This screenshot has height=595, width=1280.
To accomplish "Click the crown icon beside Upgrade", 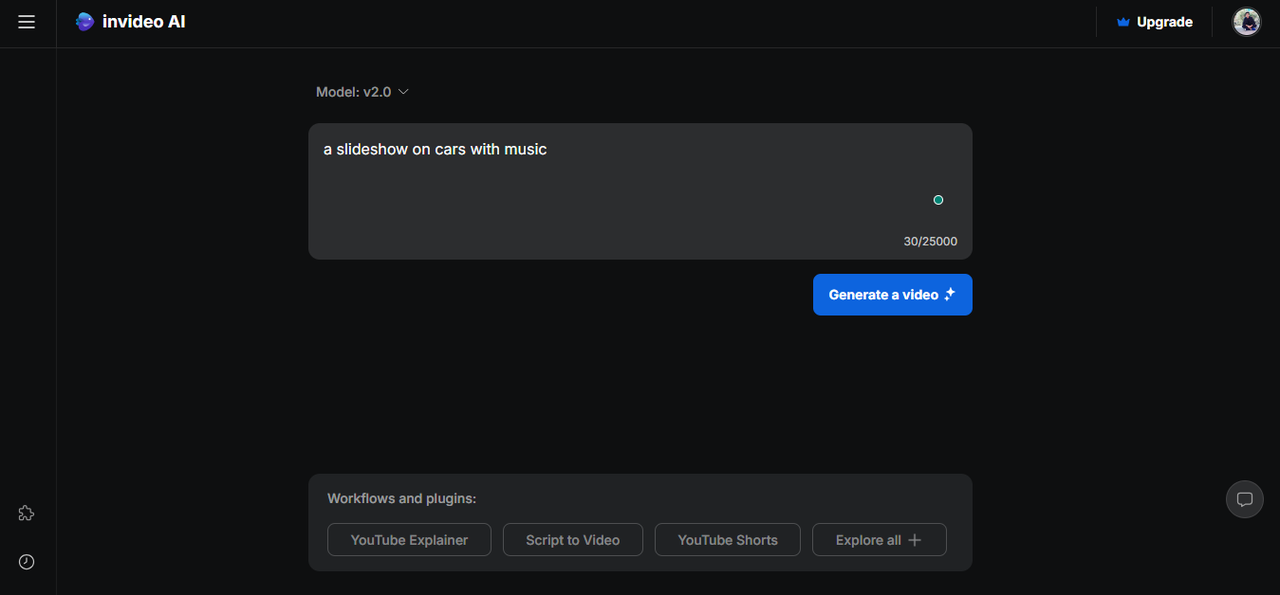I will [1123, 22].
